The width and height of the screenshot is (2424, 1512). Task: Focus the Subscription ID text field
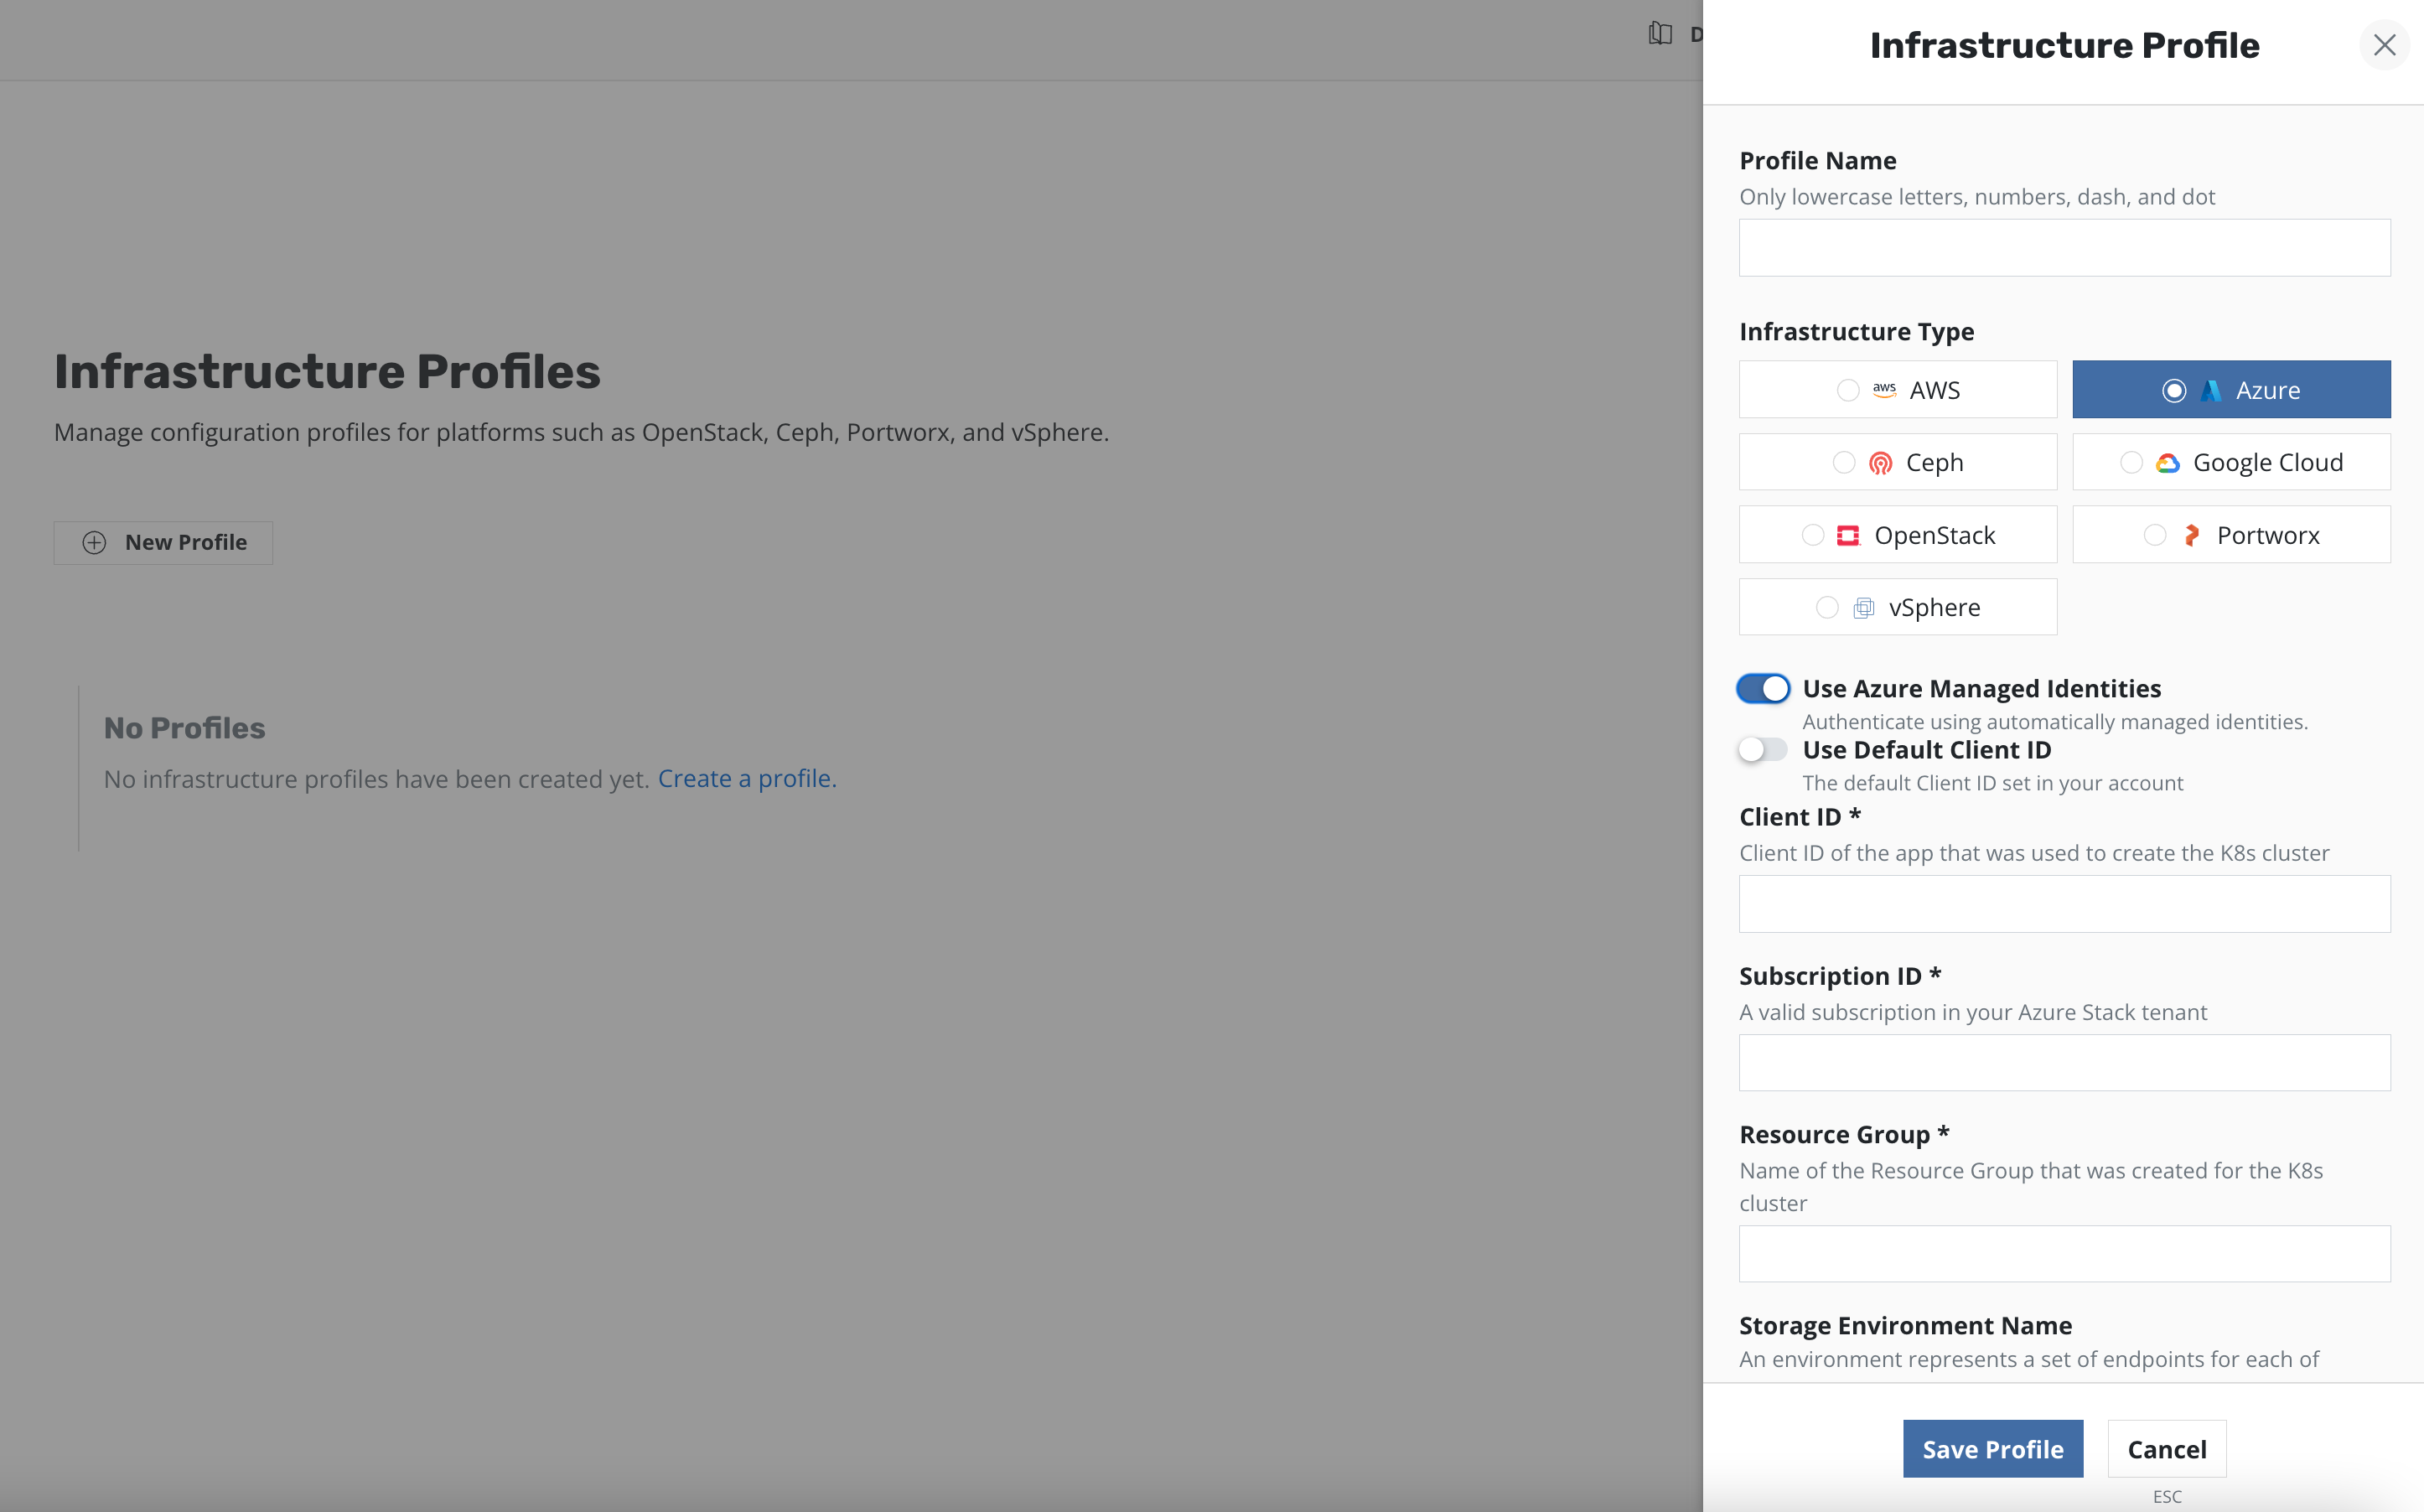pos(2064,1063)
